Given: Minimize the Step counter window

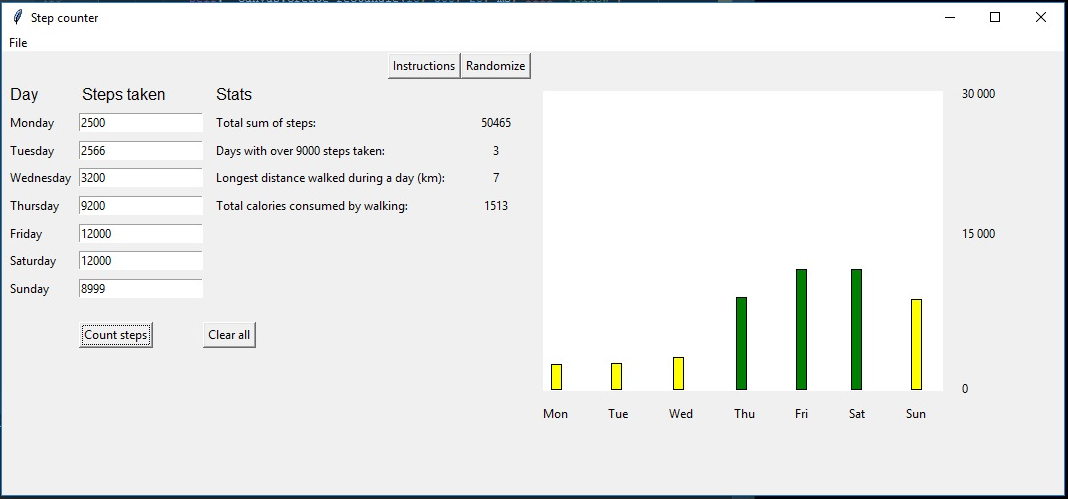Looking at the screenshot, I should [949, 17].
